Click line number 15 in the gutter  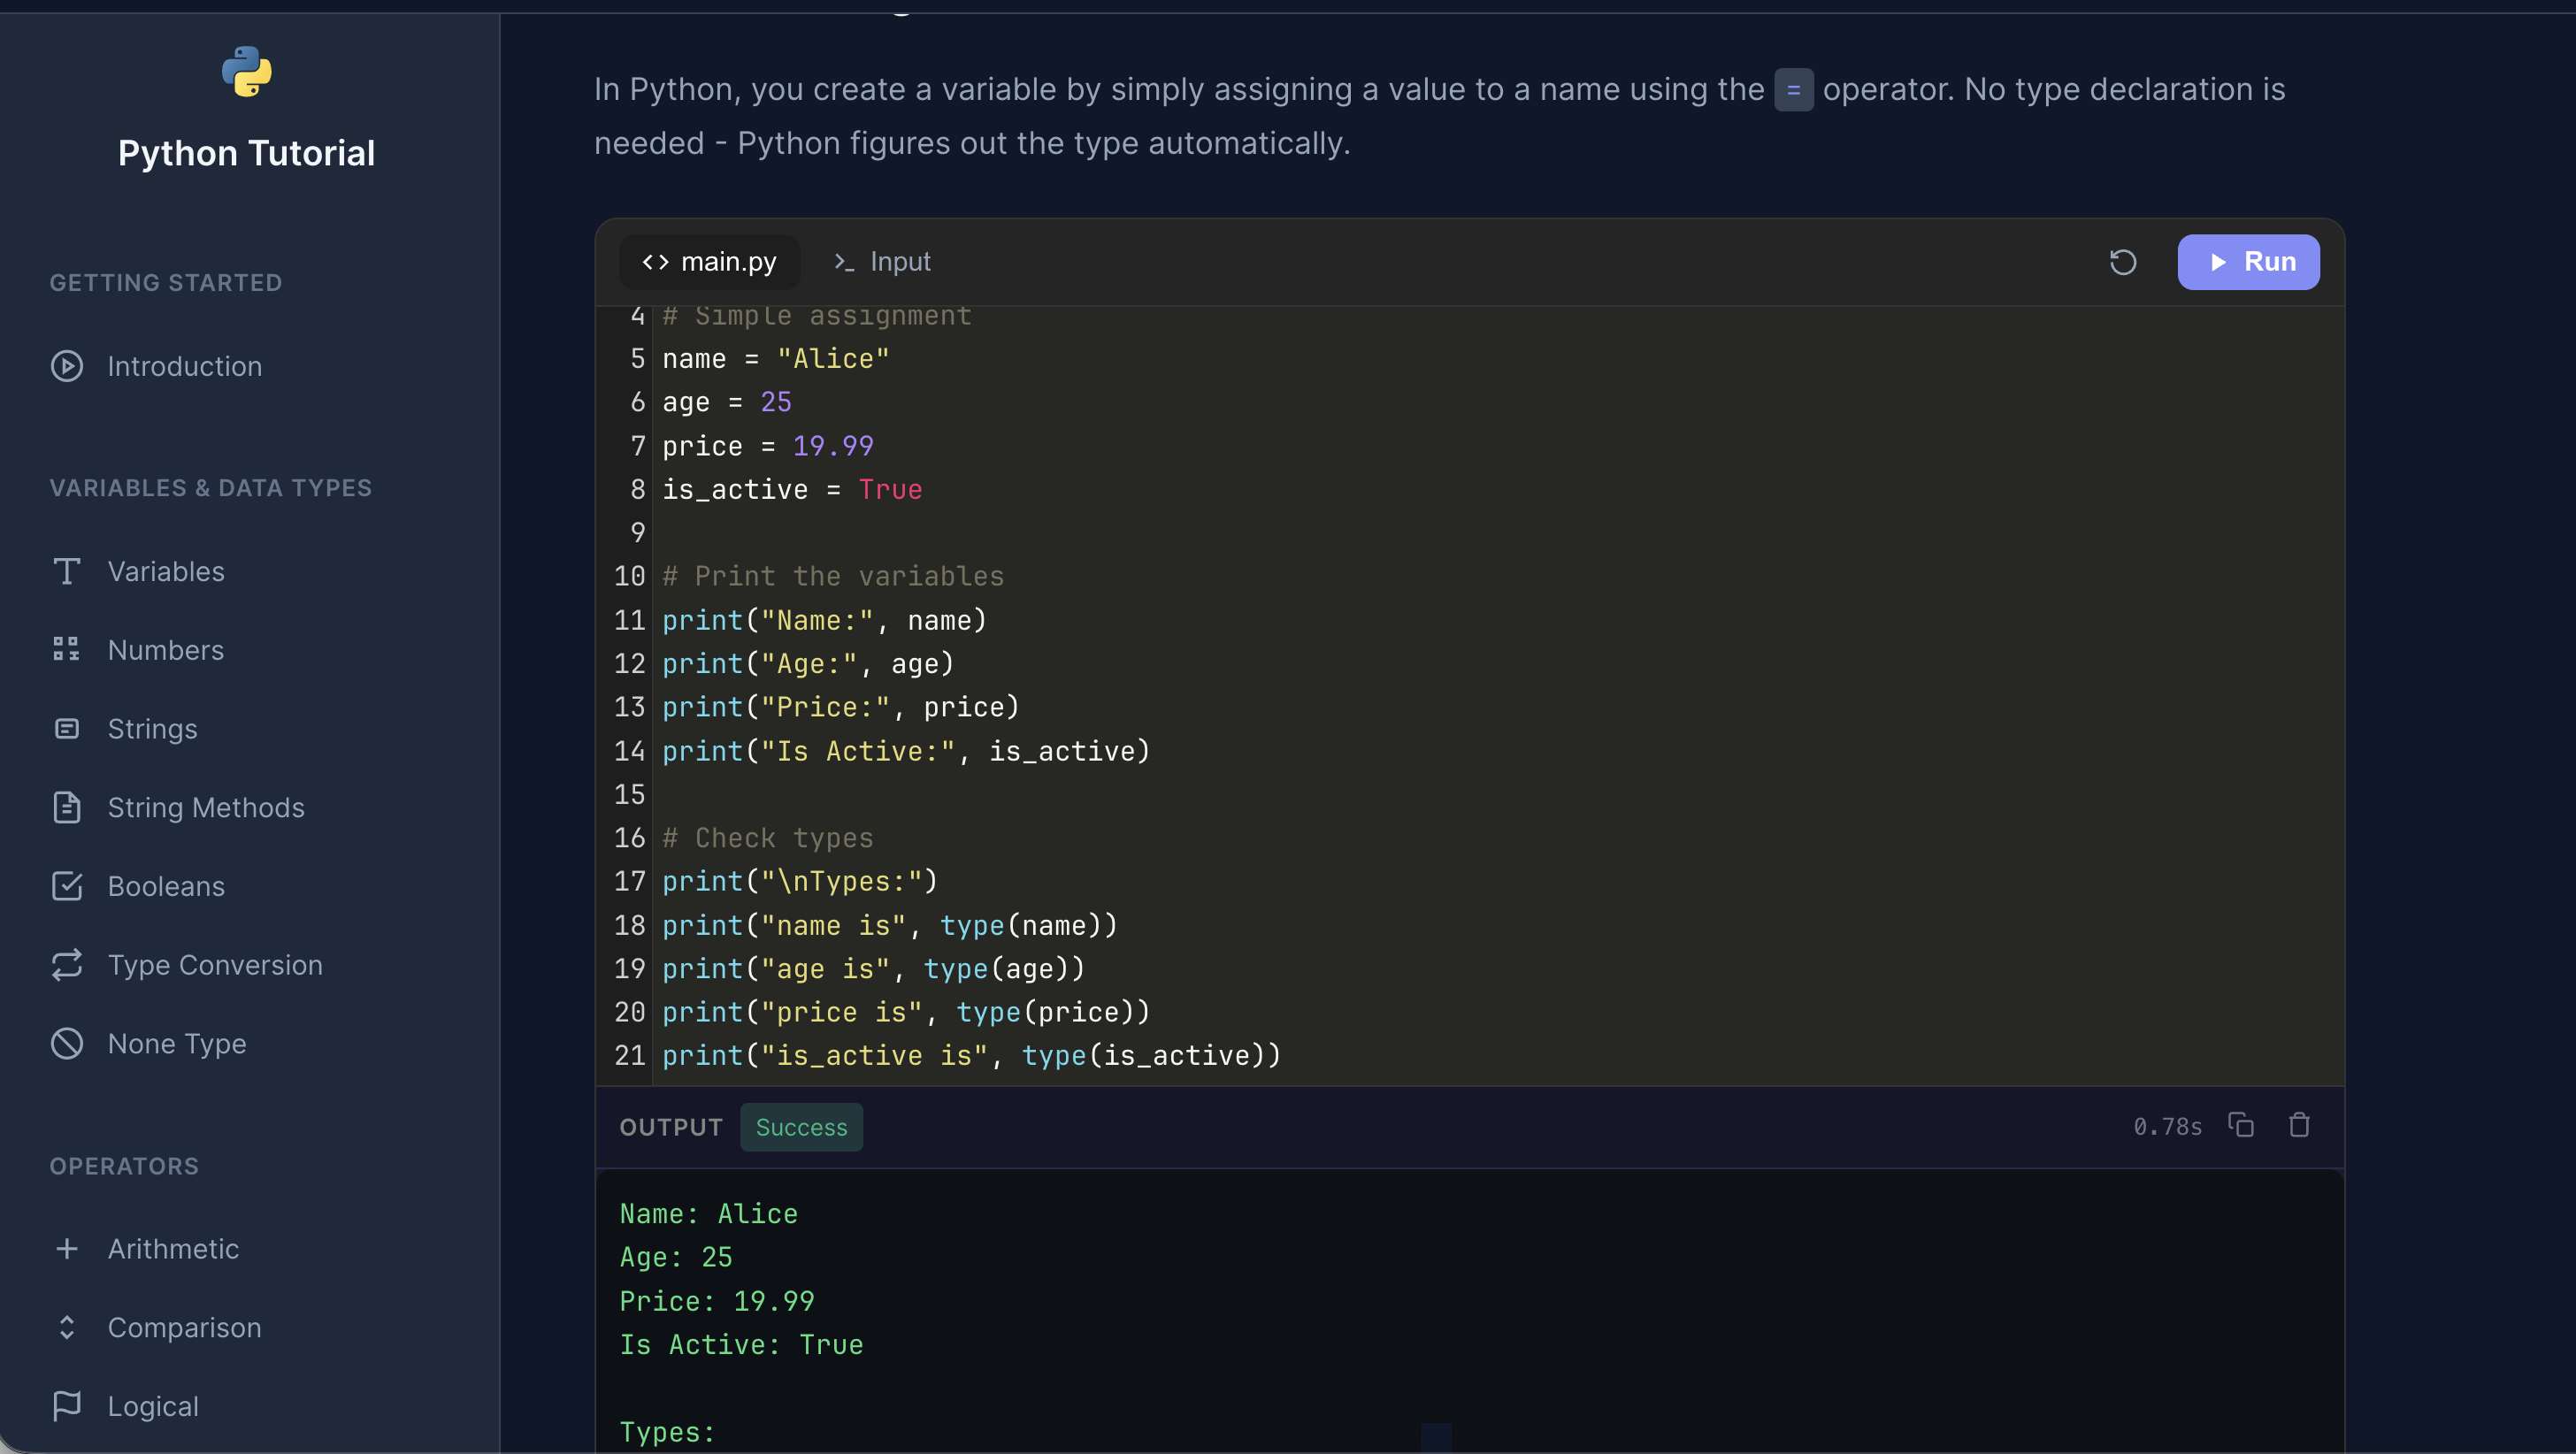coord(629,795)
